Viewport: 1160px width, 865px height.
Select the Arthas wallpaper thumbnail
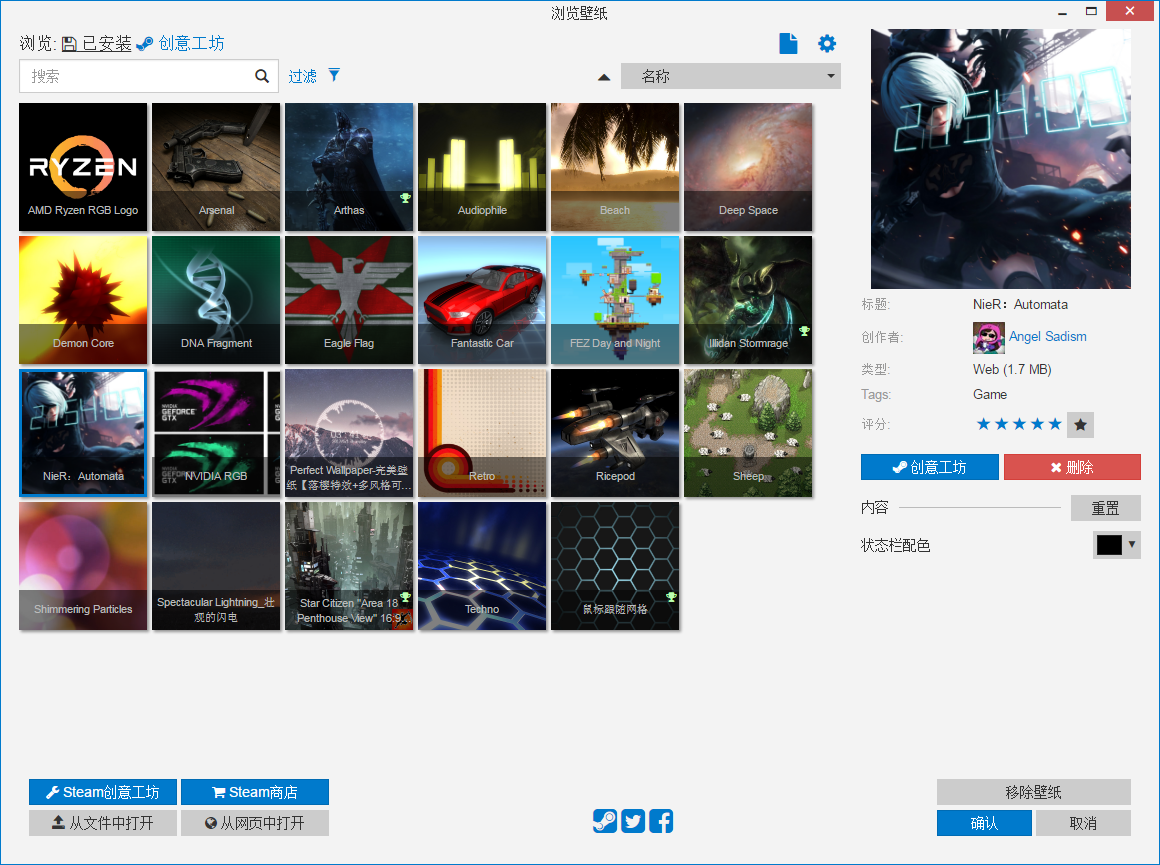click(x=349, y=167)
